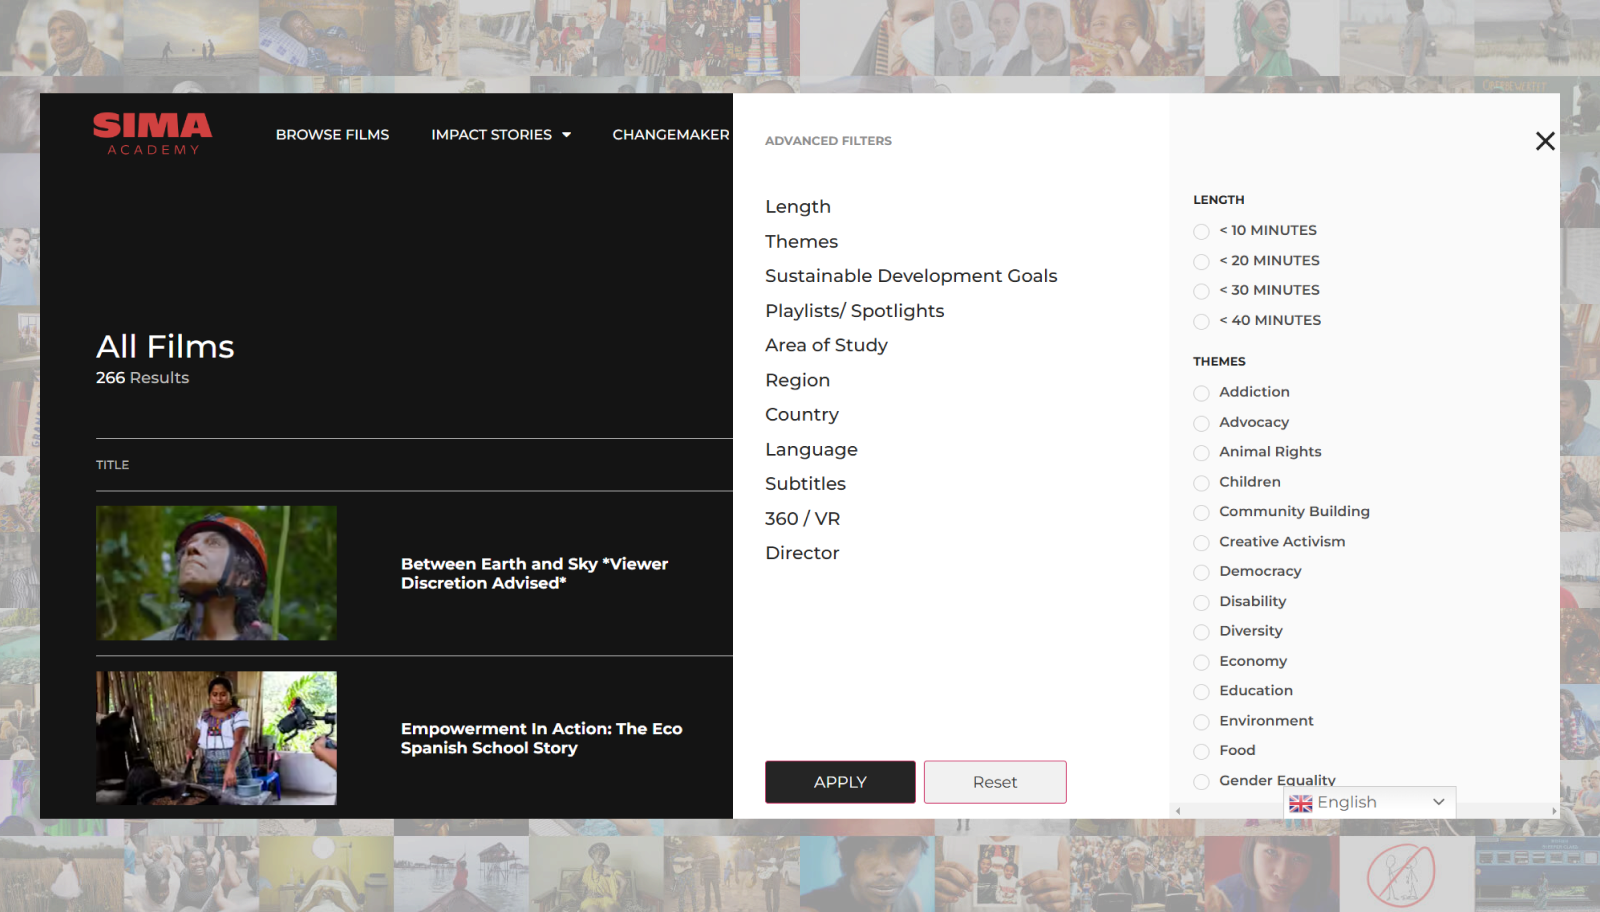Close the advanced filters panel
This screenshot has width=1600, height=912.
tap(1545, 141)
